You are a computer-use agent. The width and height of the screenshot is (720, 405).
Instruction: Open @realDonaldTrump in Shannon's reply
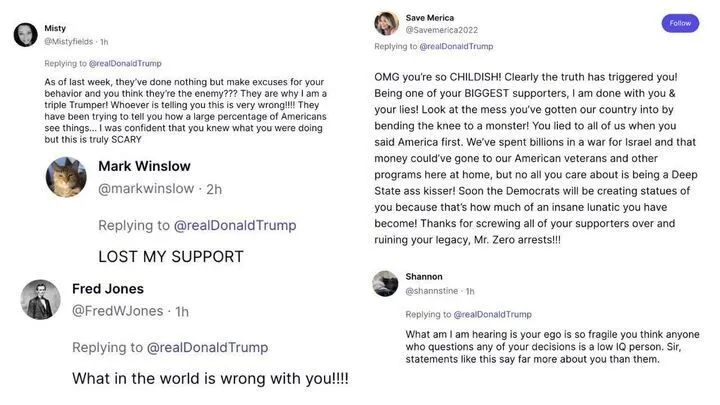click(x=486, y=314)
